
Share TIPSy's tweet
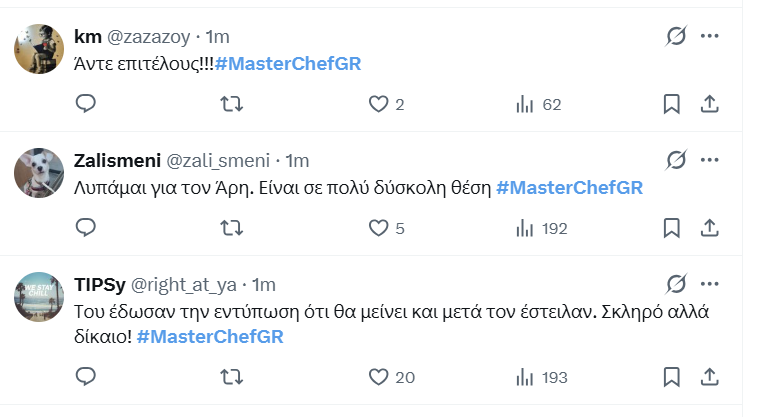click(x=708, y=377)
